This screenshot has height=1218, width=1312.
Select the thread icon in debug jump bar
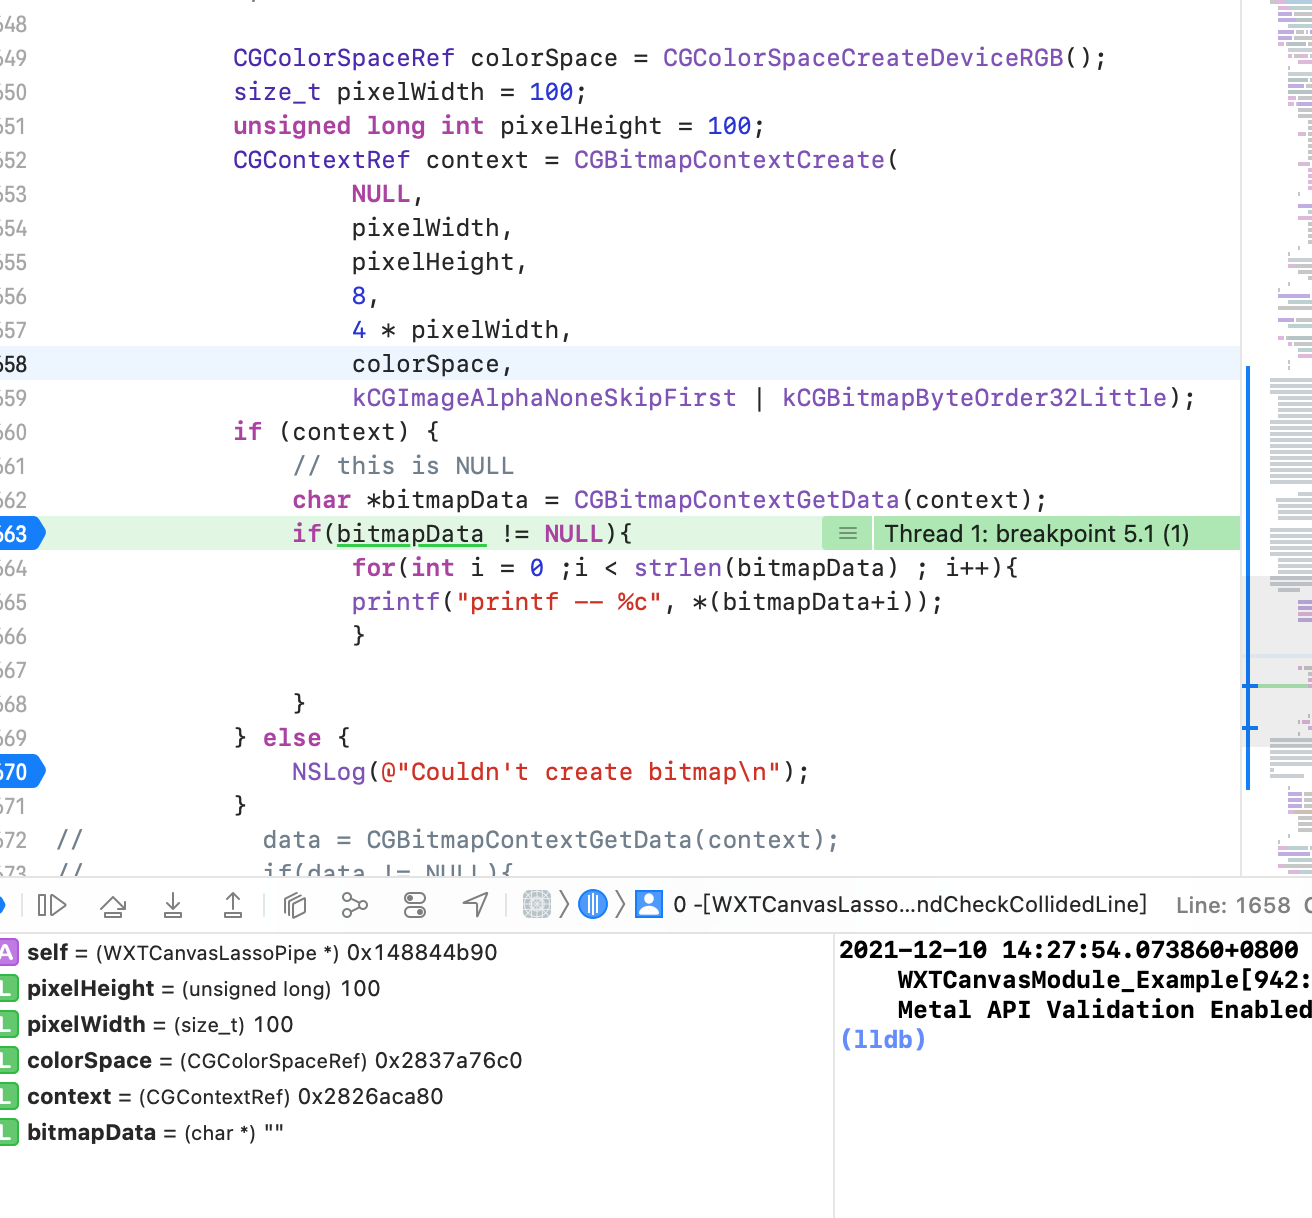[593, 905]
